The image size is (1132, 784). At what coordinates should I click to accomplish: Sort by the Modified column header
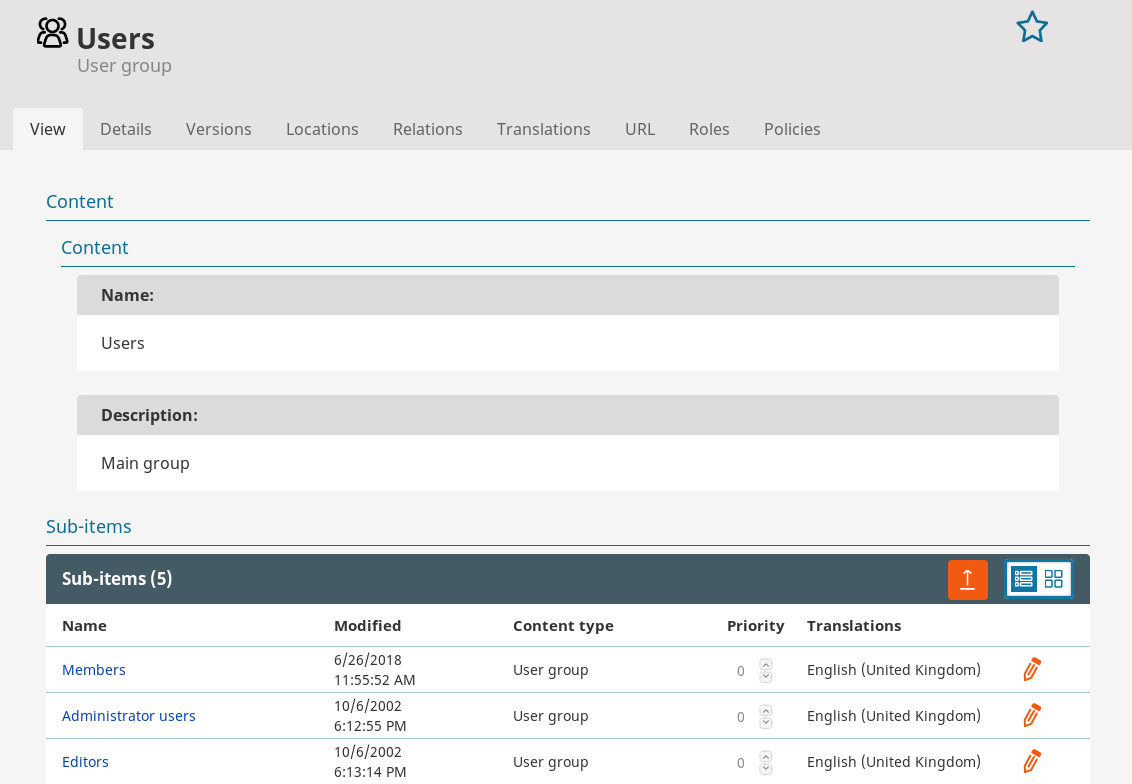pyautogui.click(x=367, y=626)
